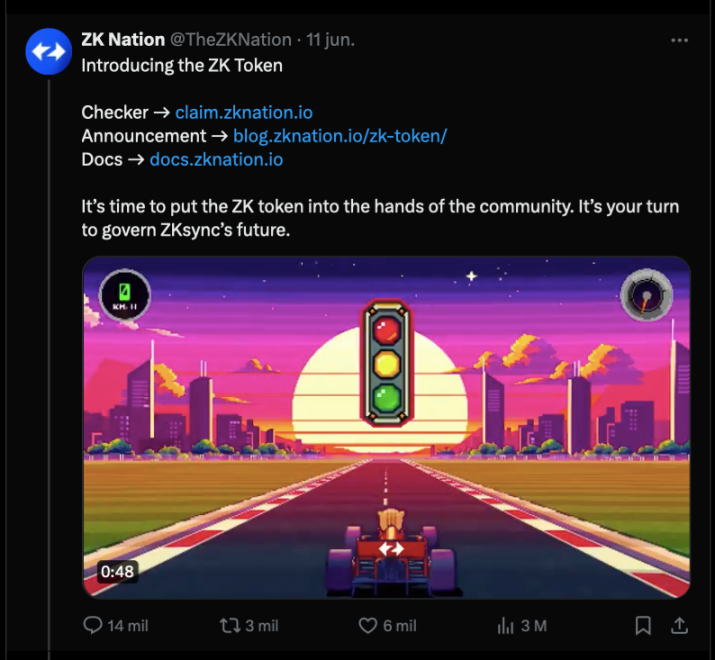Viewport: 715px width, 660px height.
Task: Open the blog.zknation.io/zk-token/ announcement link
Action: pos(339,136)
